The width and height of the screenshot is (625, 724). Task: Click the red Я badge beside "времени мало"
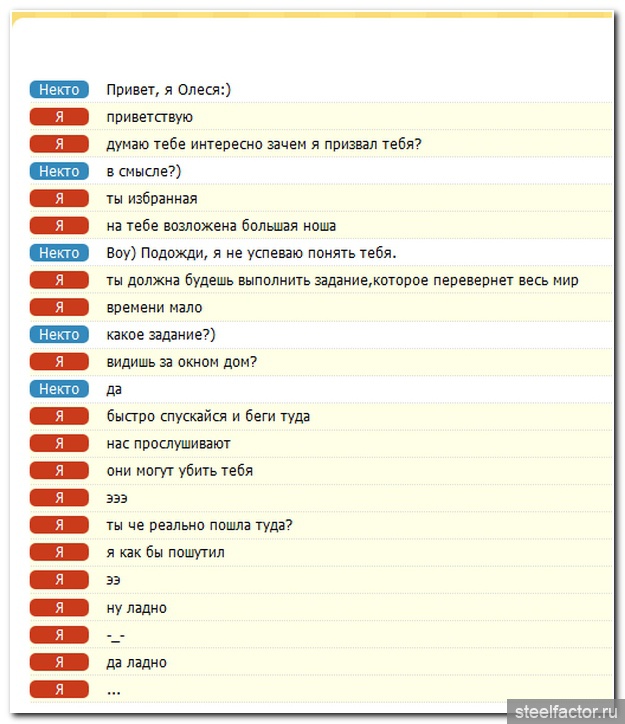pos(59,308)
